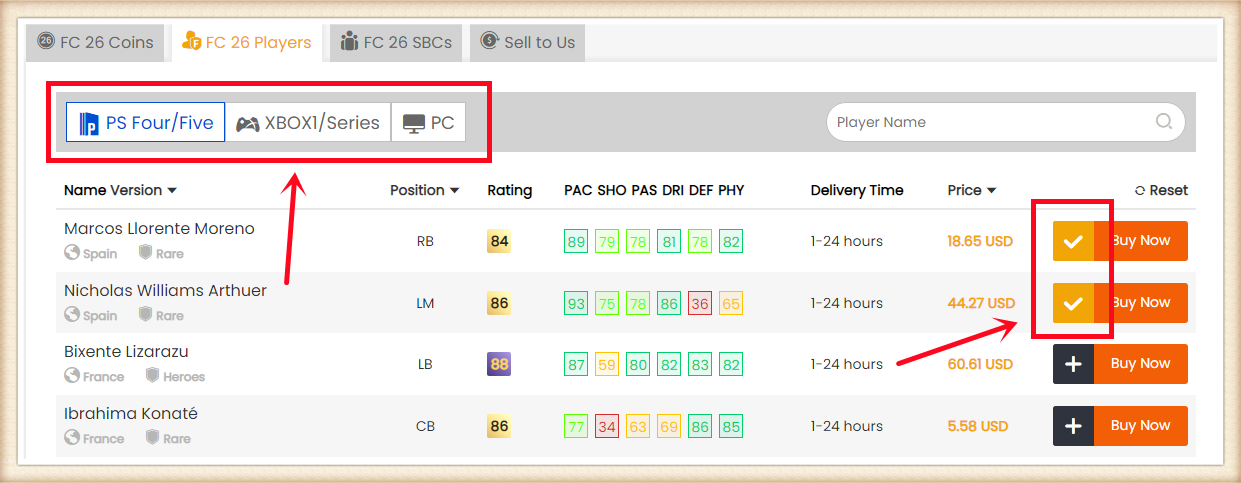1241x483 pixels.
Task: Click the Rare shield icon under Nicholas Williams
Action: click(x=145, y=315)
